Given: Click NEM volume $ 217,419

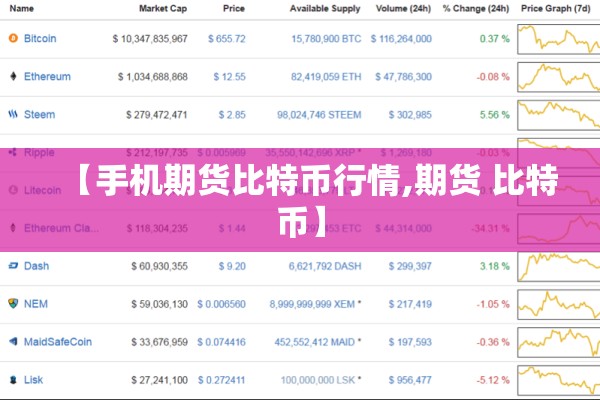Looking at the screenshot, I should (x=410, y=304).
